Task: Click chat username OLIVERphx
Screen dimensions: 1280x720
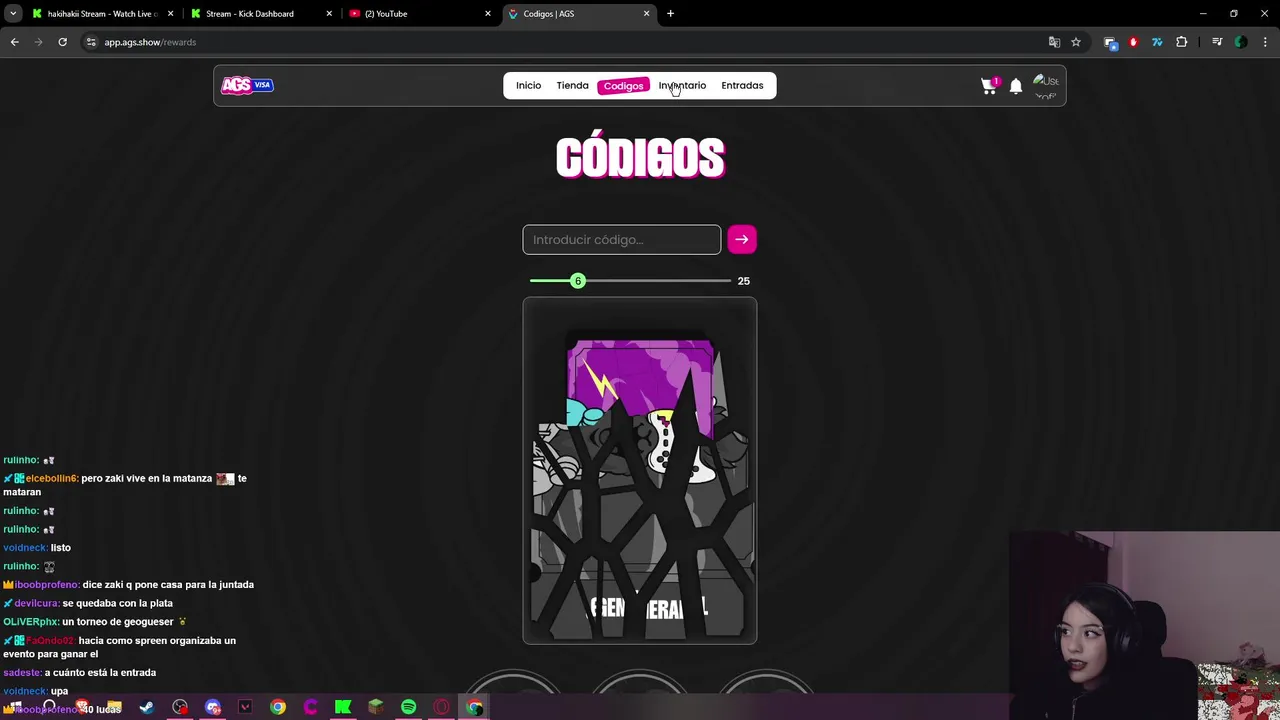Action: [x=31, y=622]
